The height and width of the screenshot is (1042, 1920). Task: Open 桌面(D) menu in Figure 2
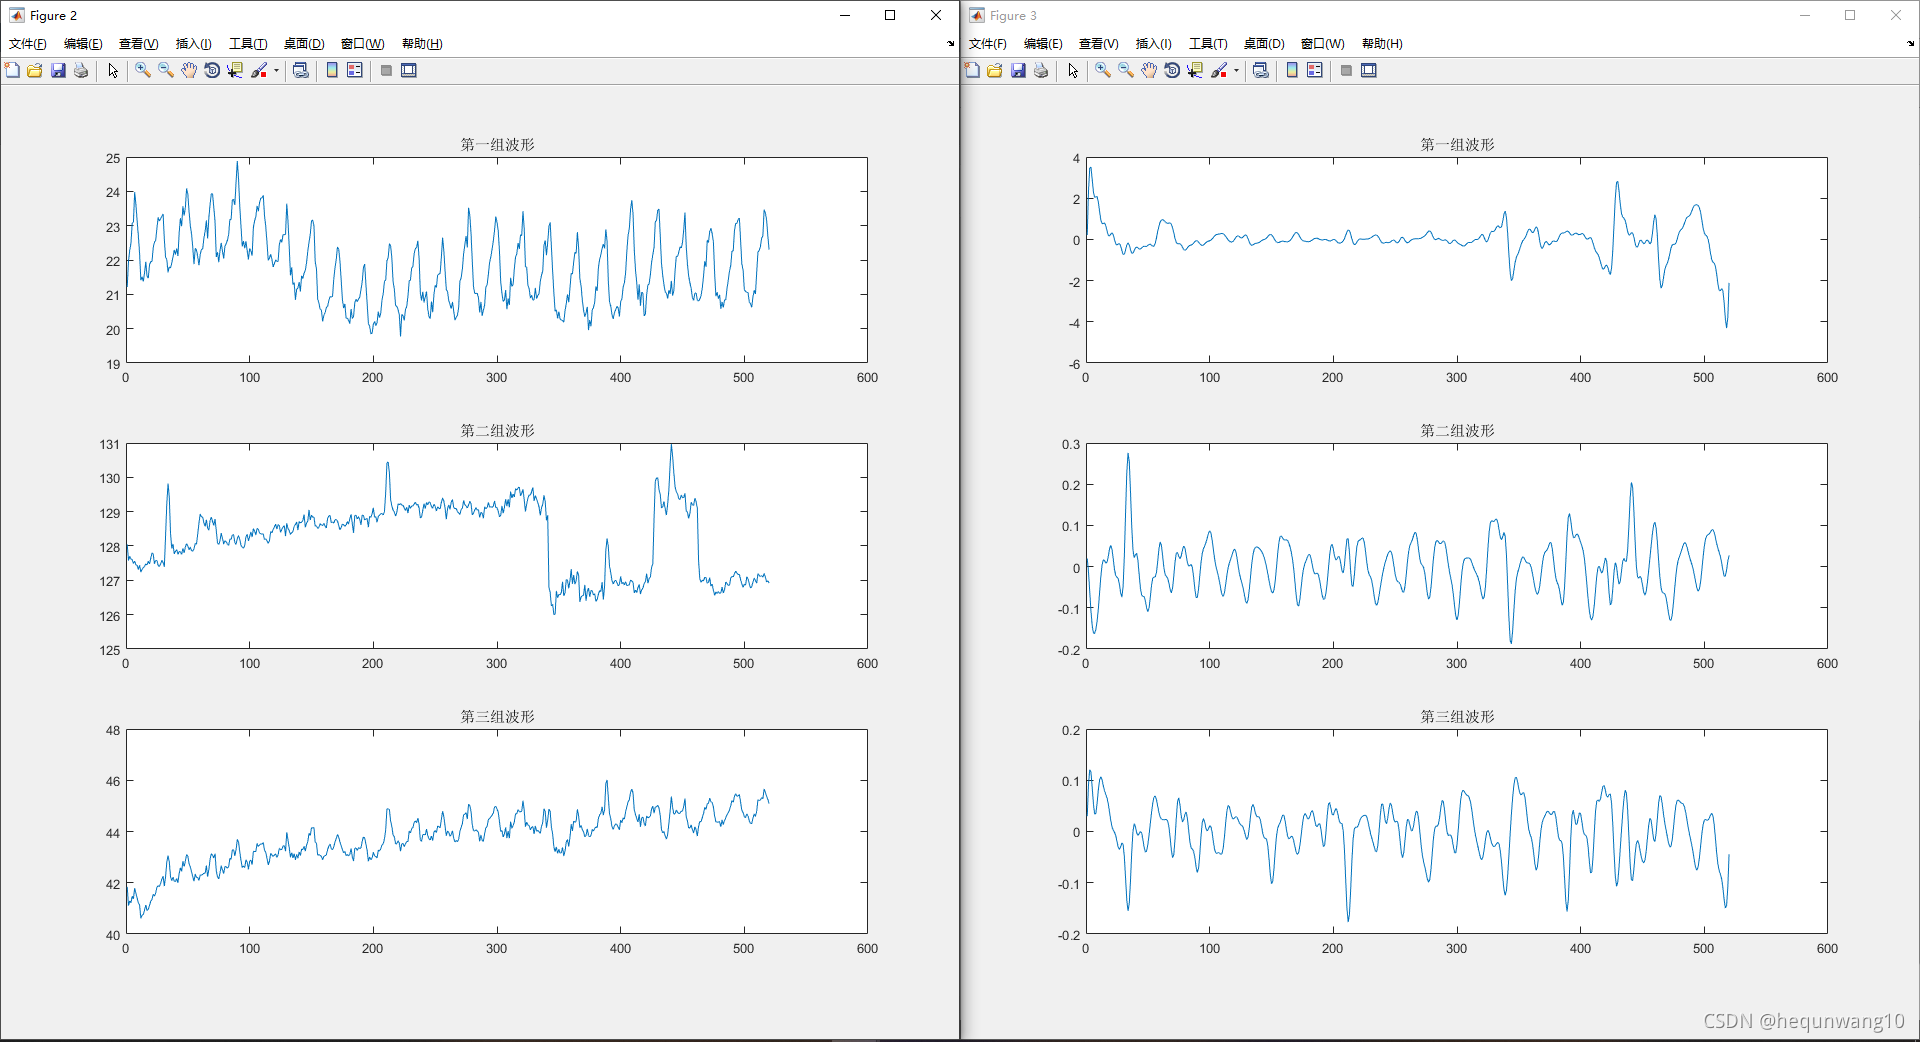[304, 44]
